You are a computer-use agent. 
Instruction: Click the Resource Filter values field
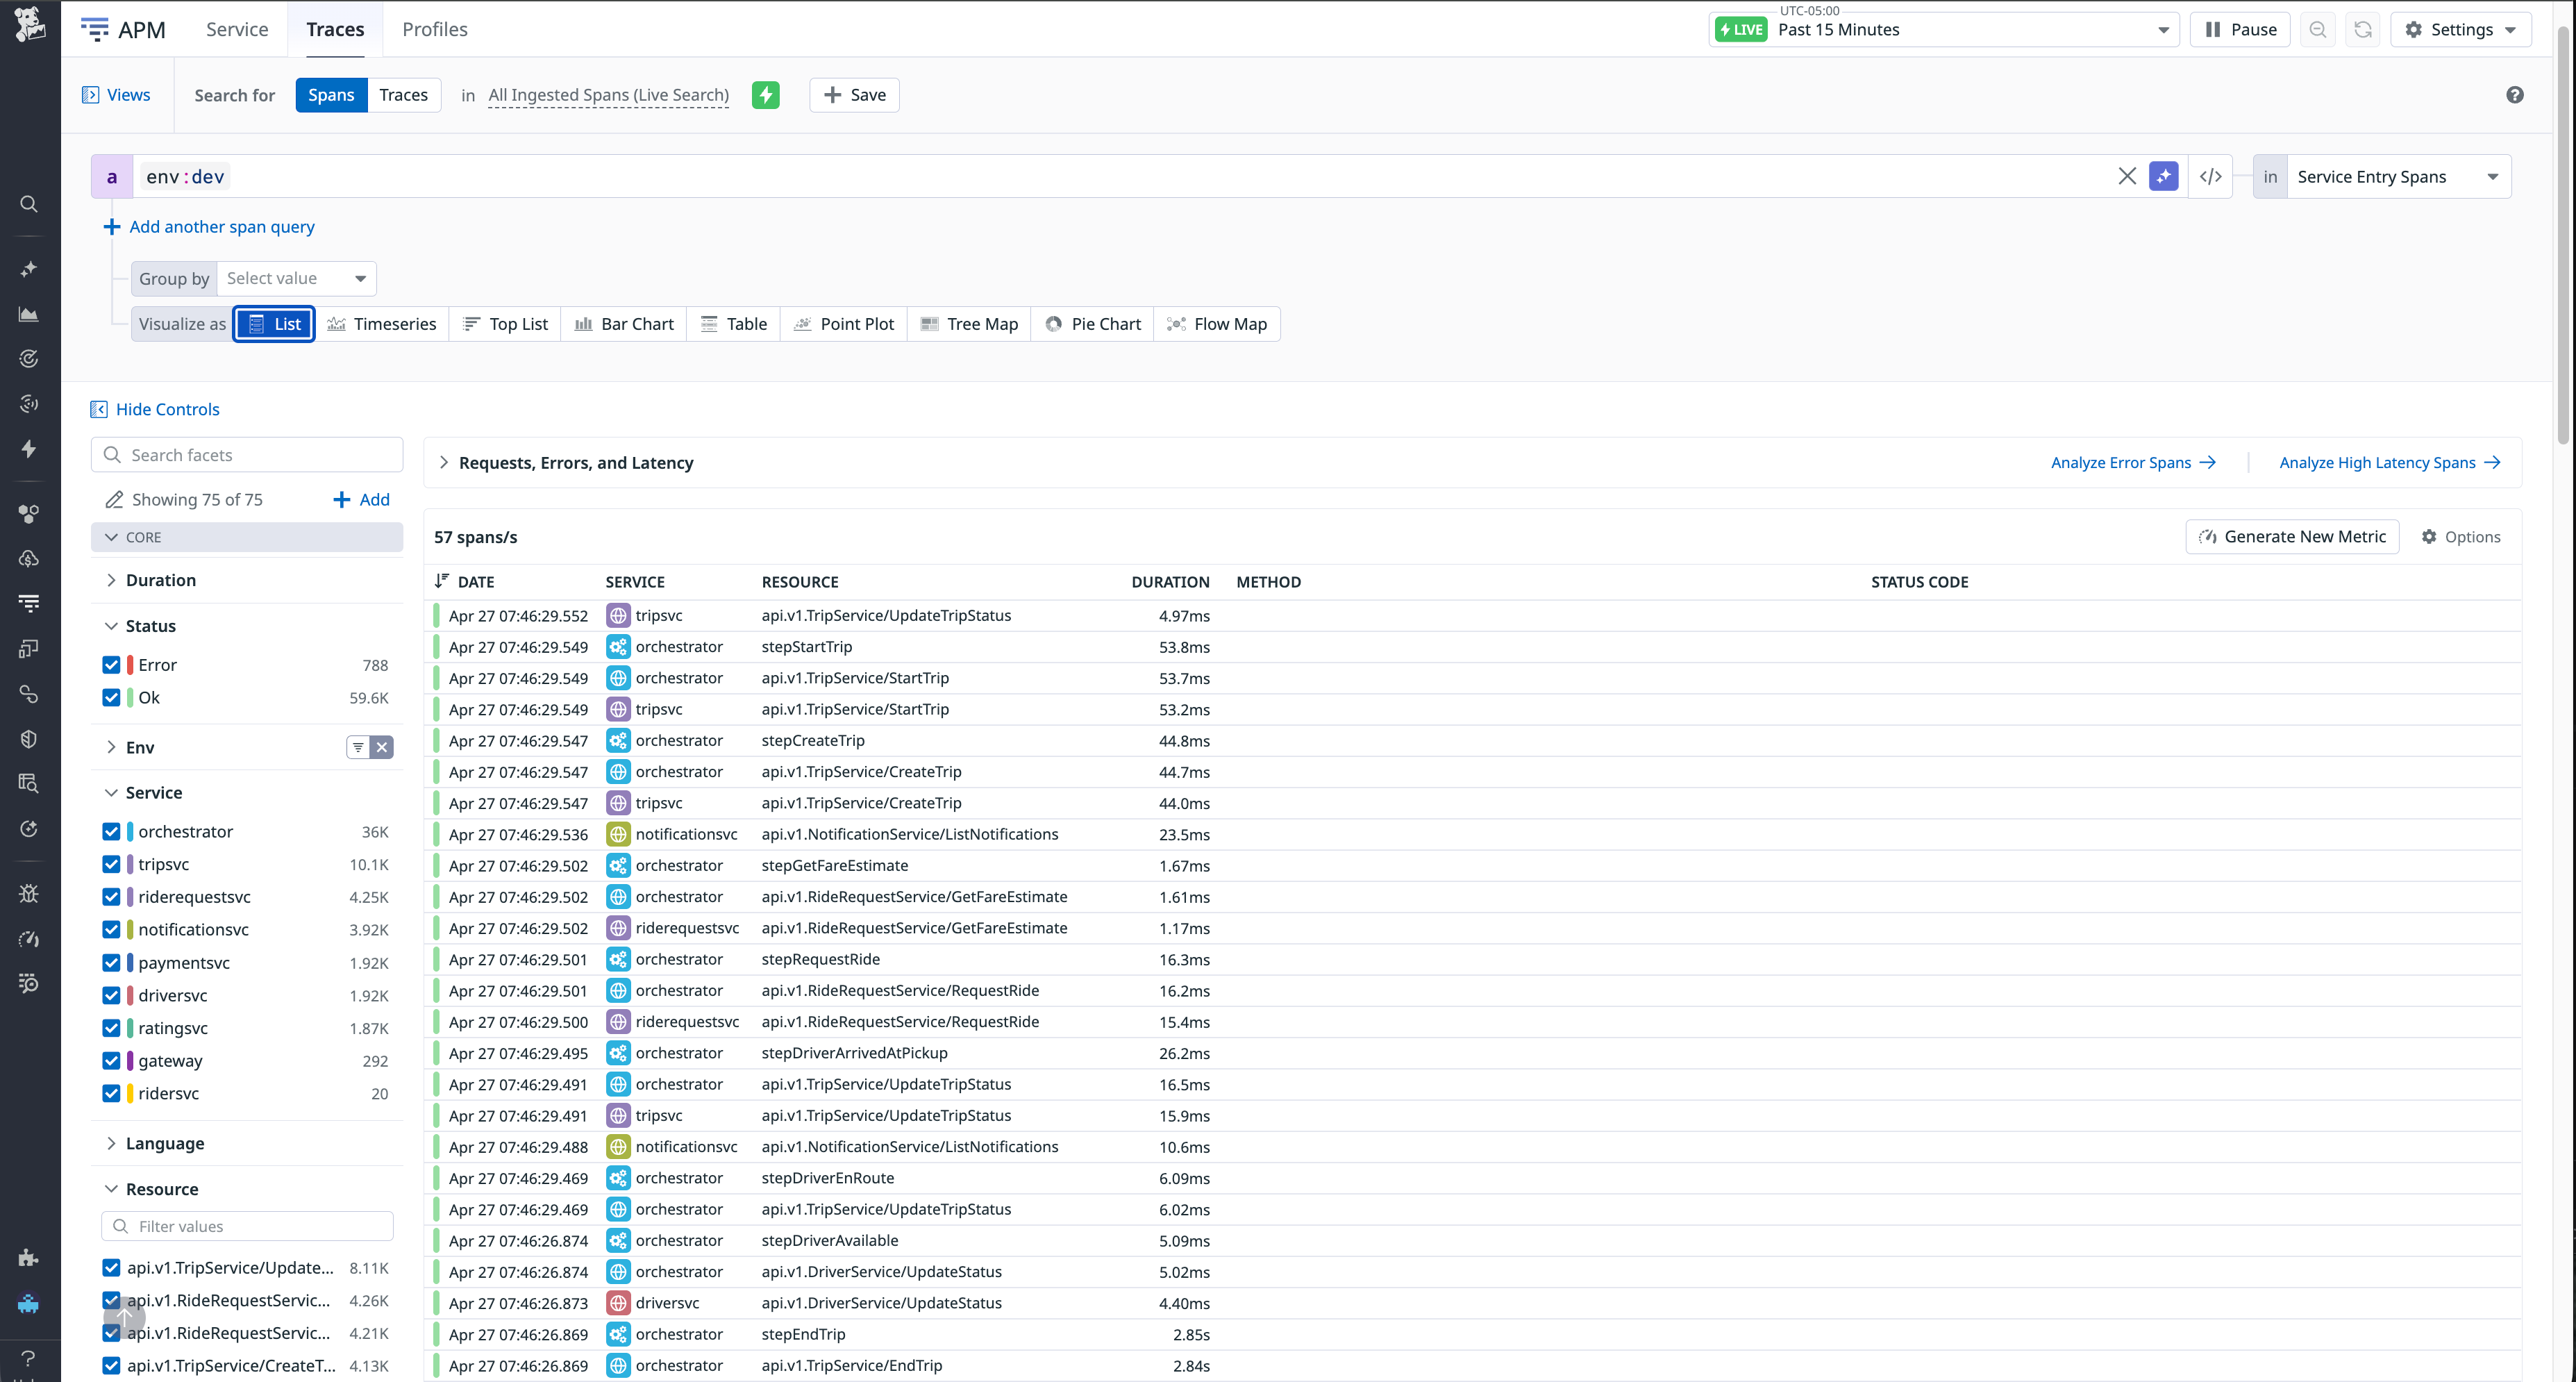click(x=247, y=1226)
